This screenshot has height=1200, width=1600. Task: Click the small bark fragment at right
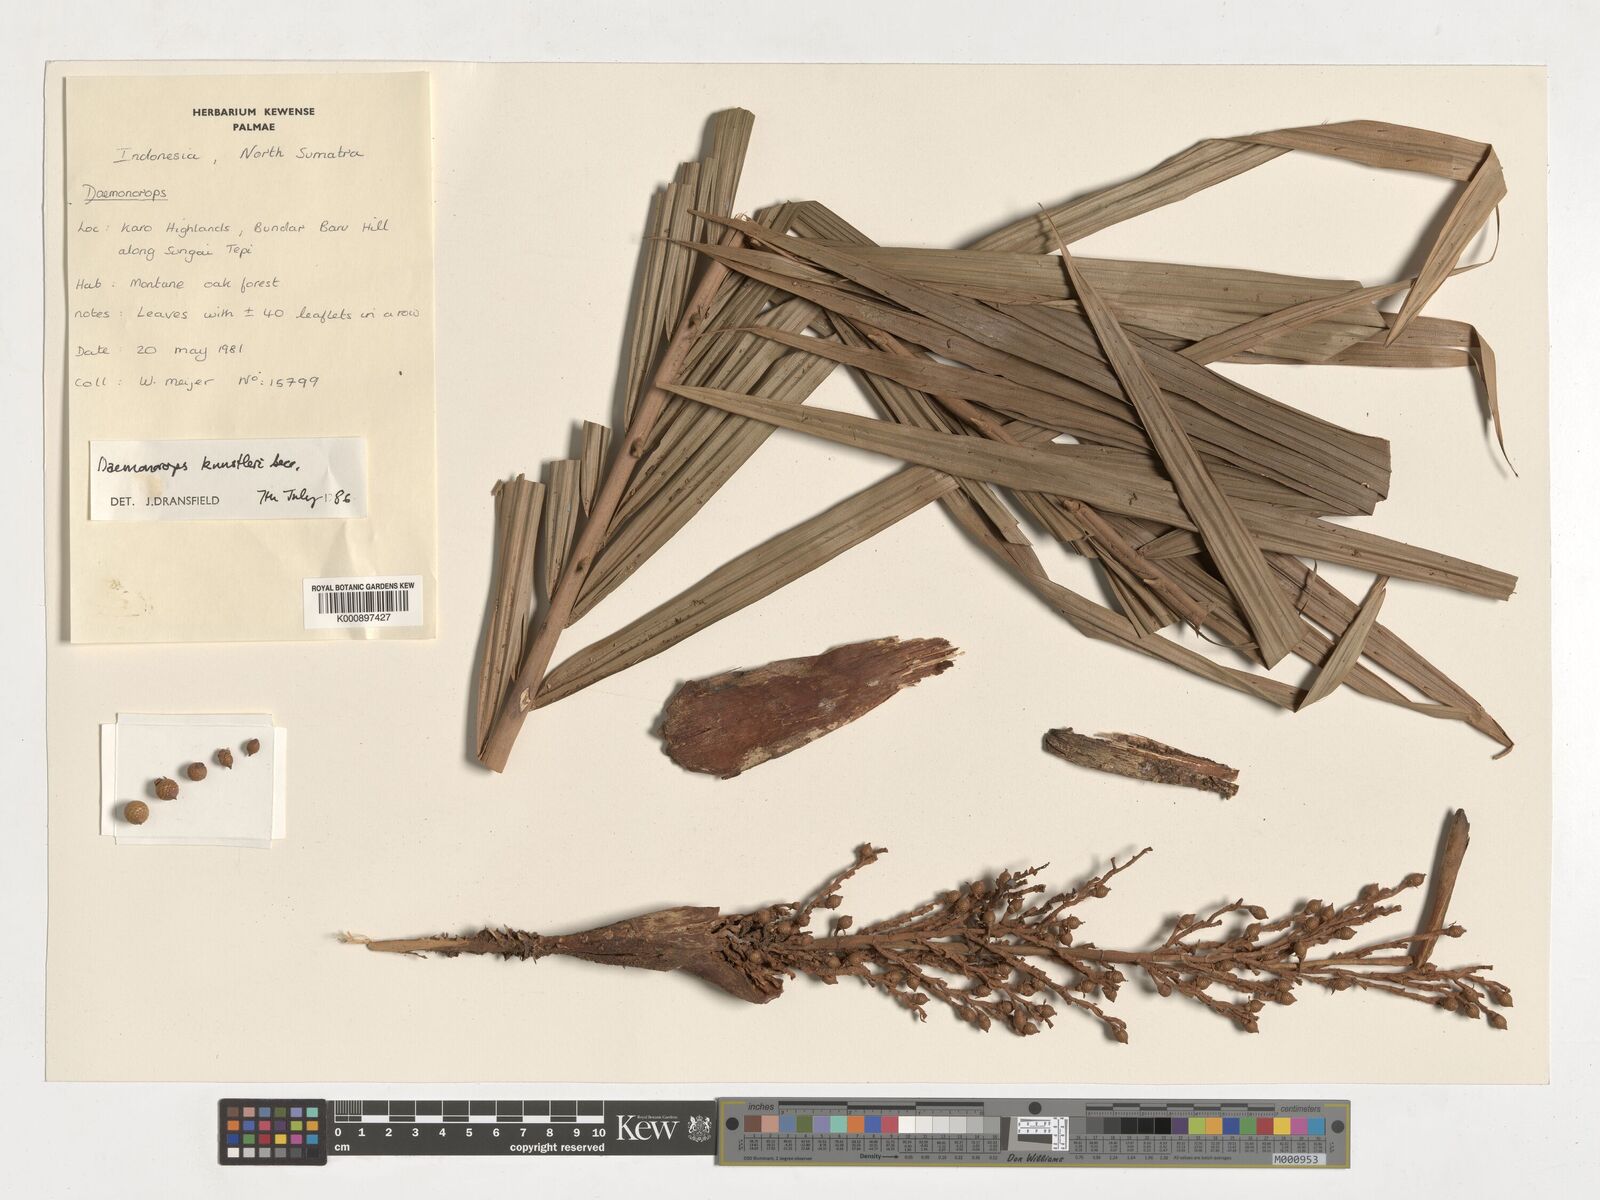(x=1140, y=761)
